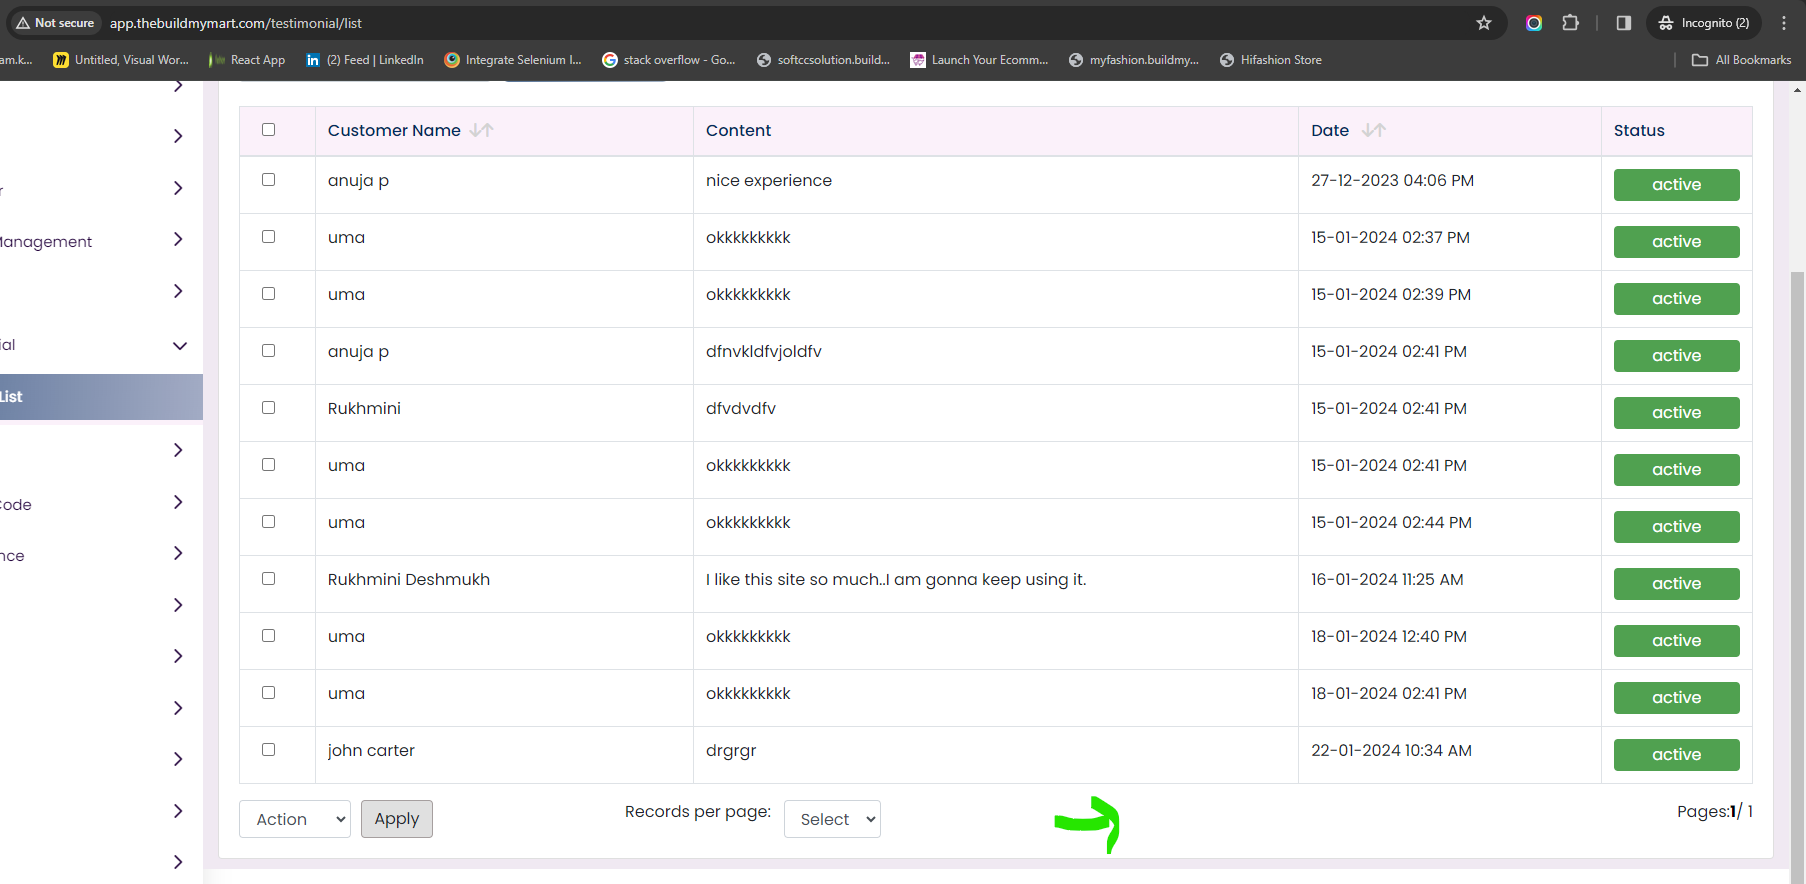Click the Customer Name column header
The height and width of the screenshot is (884, 1806).
[x=394, y=131]
